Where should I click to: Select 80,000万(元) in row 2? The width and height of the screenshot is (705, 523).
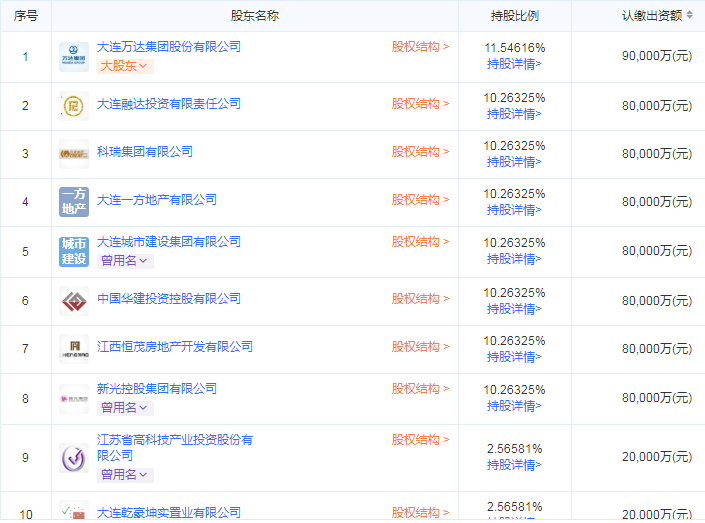[x=657, y=106]
